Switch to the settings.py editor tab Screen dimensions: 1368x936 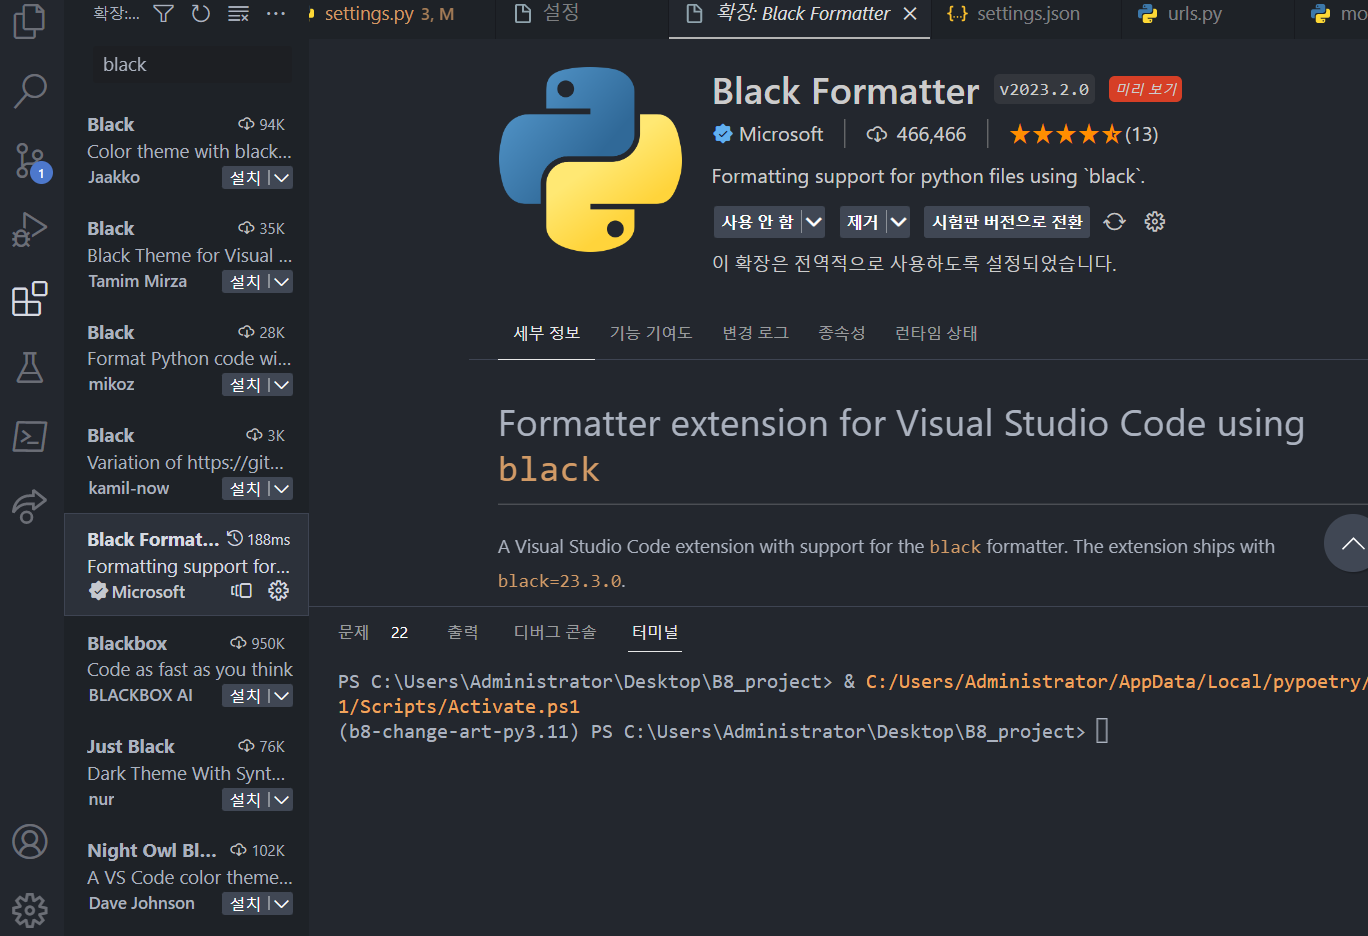click(389, 14)
